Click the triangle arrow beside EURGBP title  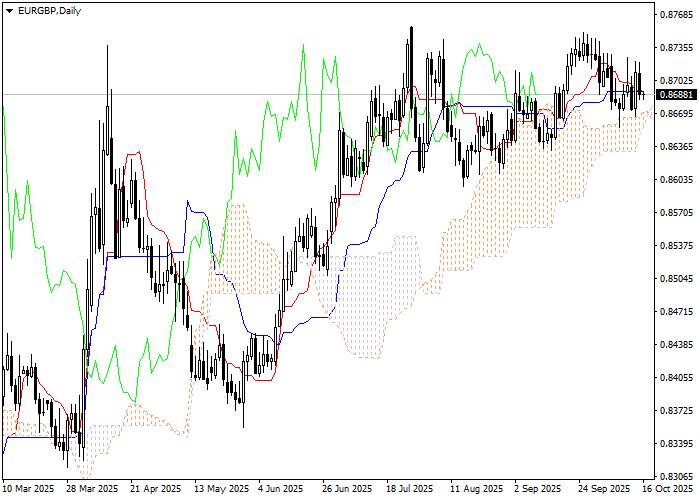[x=9, y=10]
